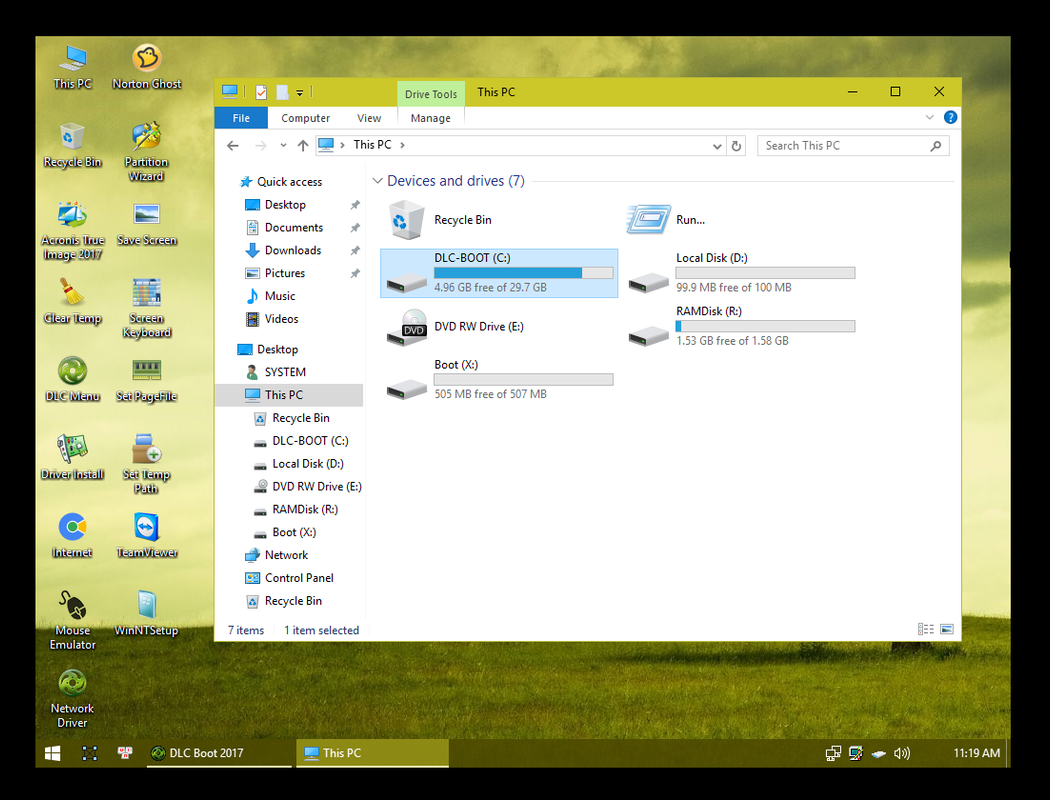Open Driver Install desktop icon
Image resolution: width=1050 pixels, height=800 pixels.
[x=72, y=458]
